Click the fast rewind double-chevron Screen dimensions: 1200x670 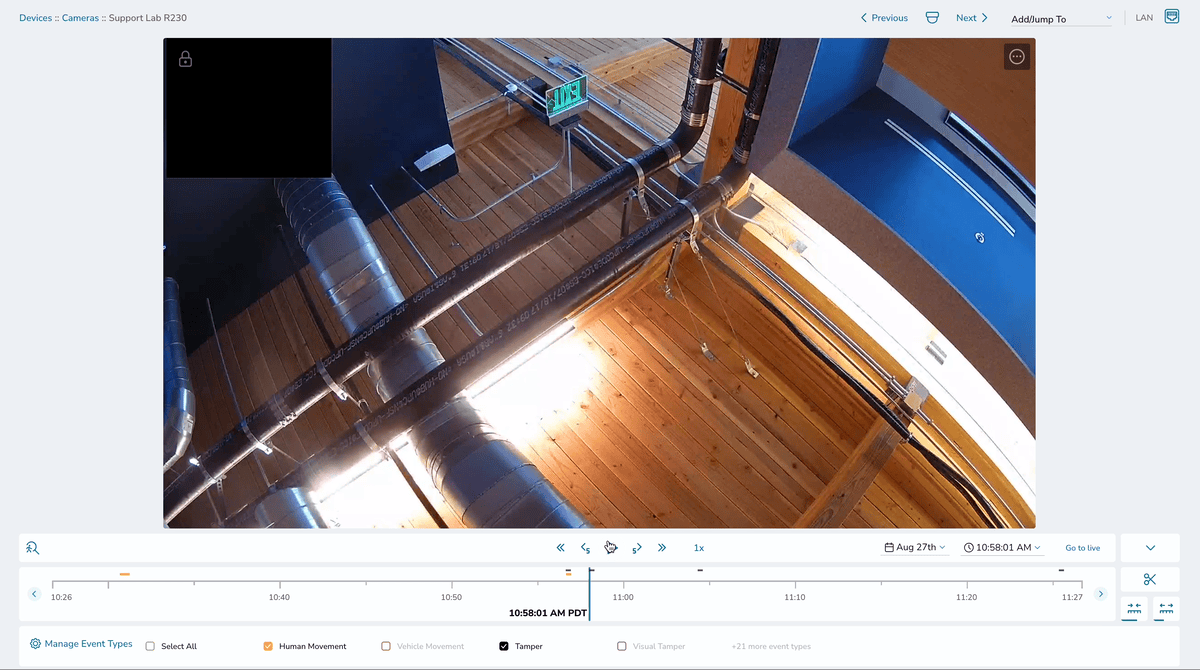[x=560, y=548]
